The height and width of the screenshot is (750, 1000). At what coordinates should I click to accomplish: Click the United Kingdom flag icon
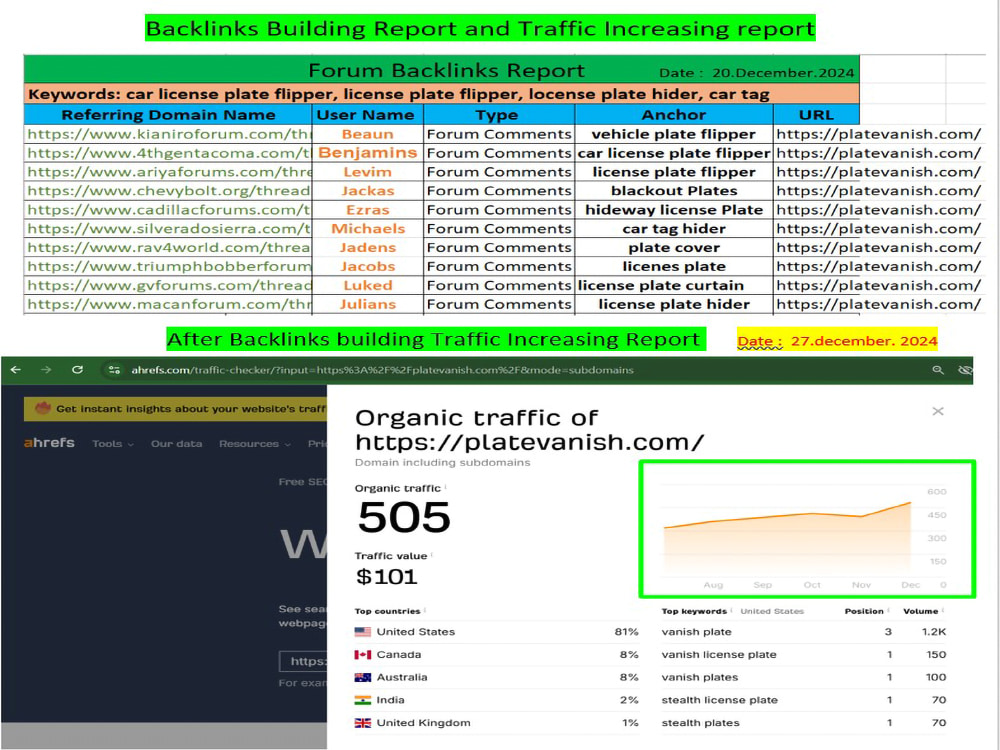(x=363, y=723)
